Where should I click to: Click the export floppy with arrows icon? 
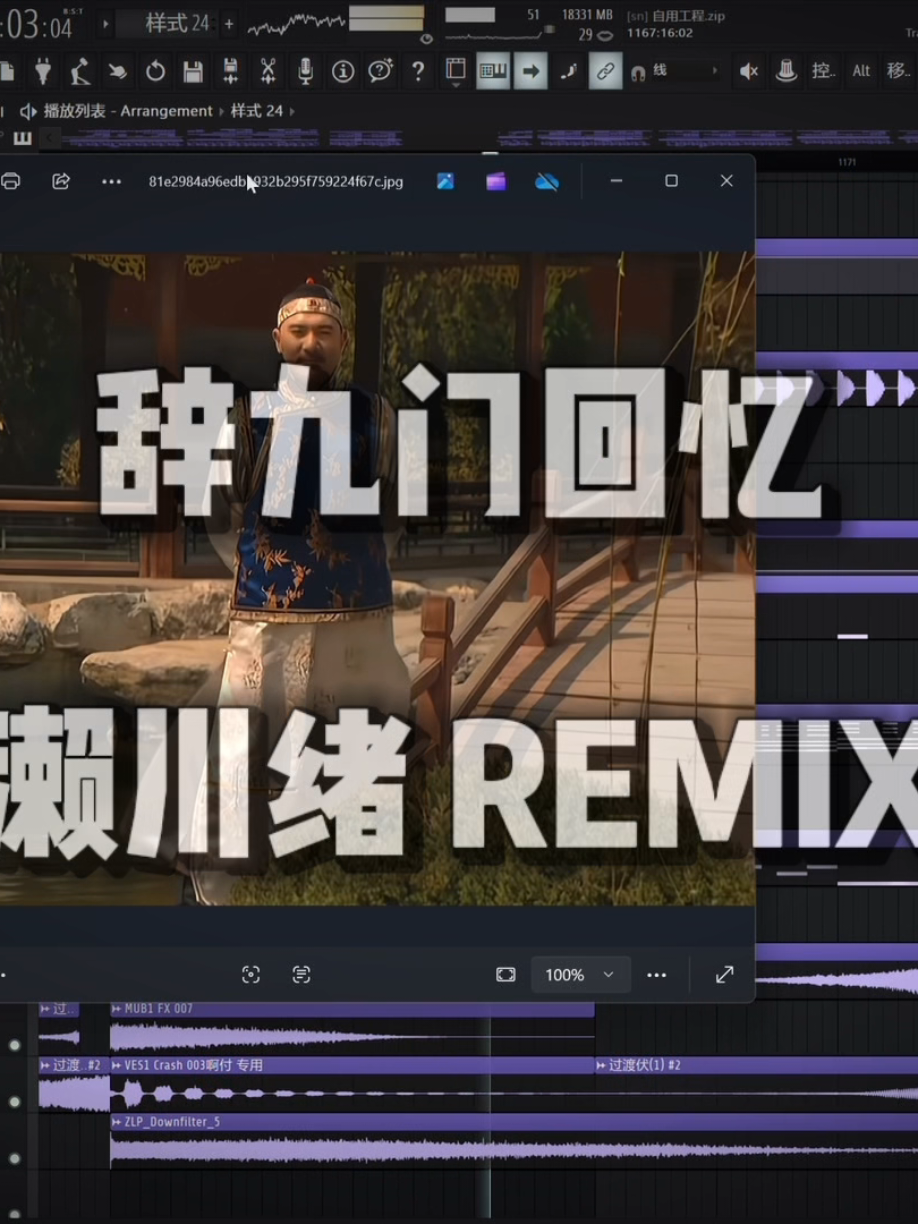230,71
